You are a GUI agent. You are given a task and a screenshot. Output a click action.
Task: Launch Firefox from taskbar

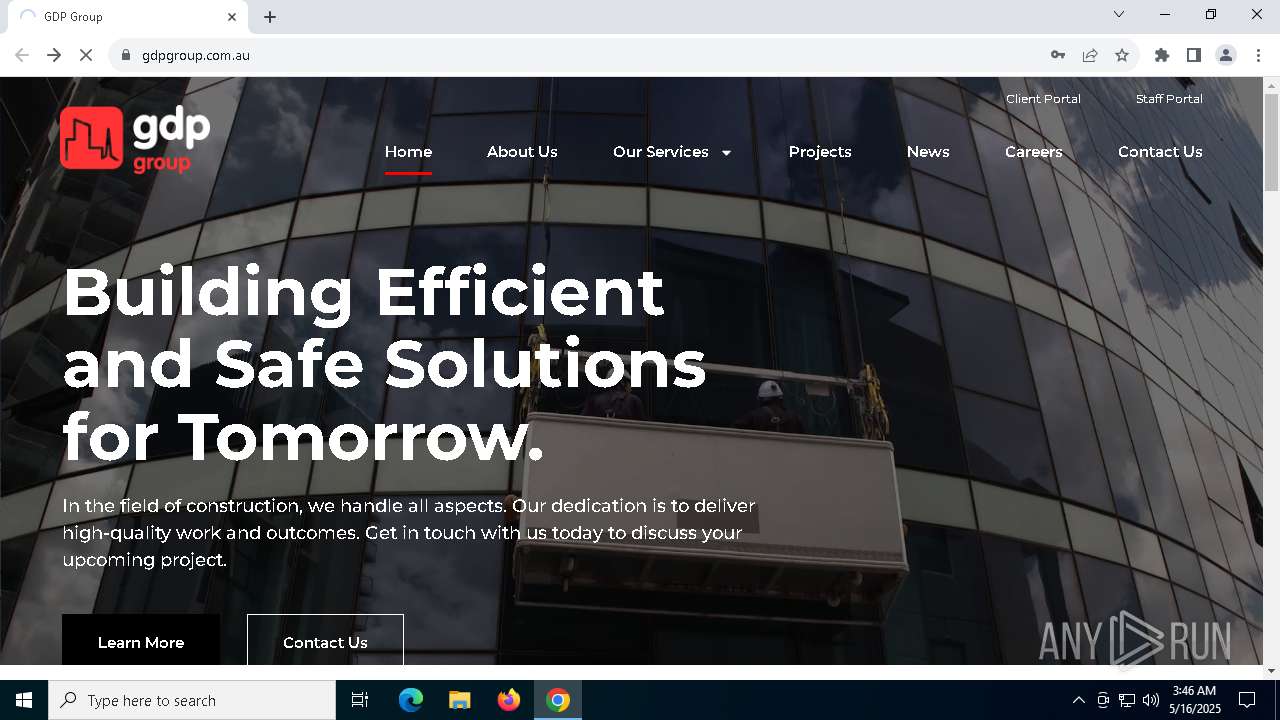tap(509, 700)
